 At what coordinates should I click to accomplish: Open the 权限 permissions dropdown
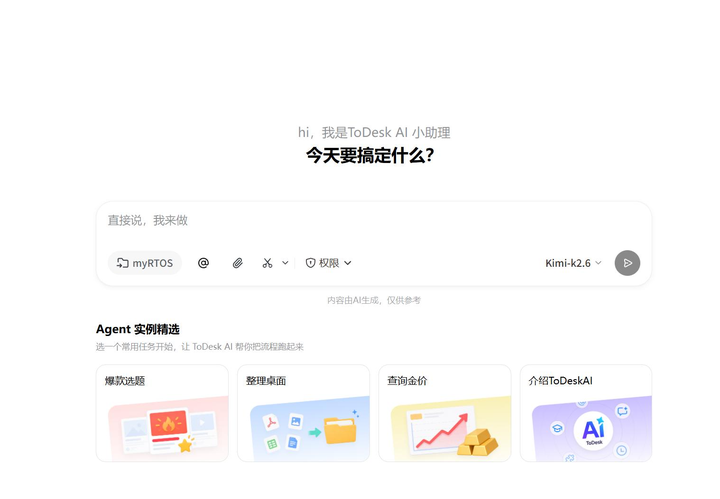(328, 263)
